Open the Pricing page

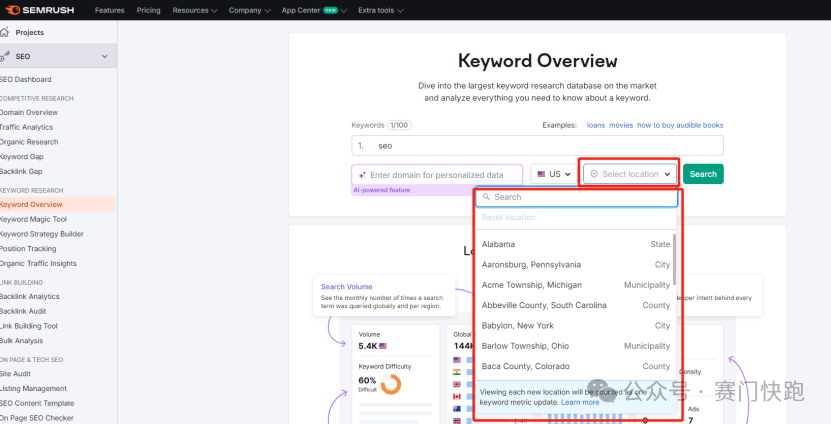click(x=148, y=10)
